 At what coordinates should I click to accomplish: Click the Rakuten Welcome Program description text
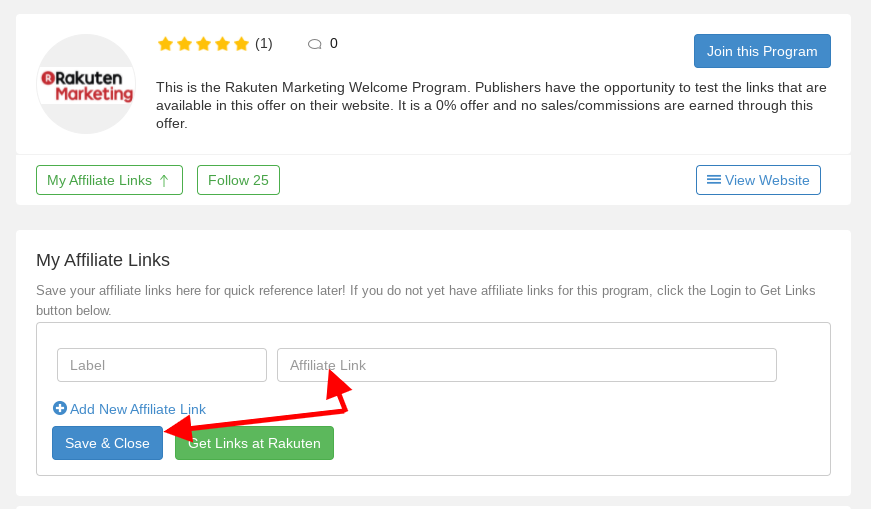click(x=491, y=106)
